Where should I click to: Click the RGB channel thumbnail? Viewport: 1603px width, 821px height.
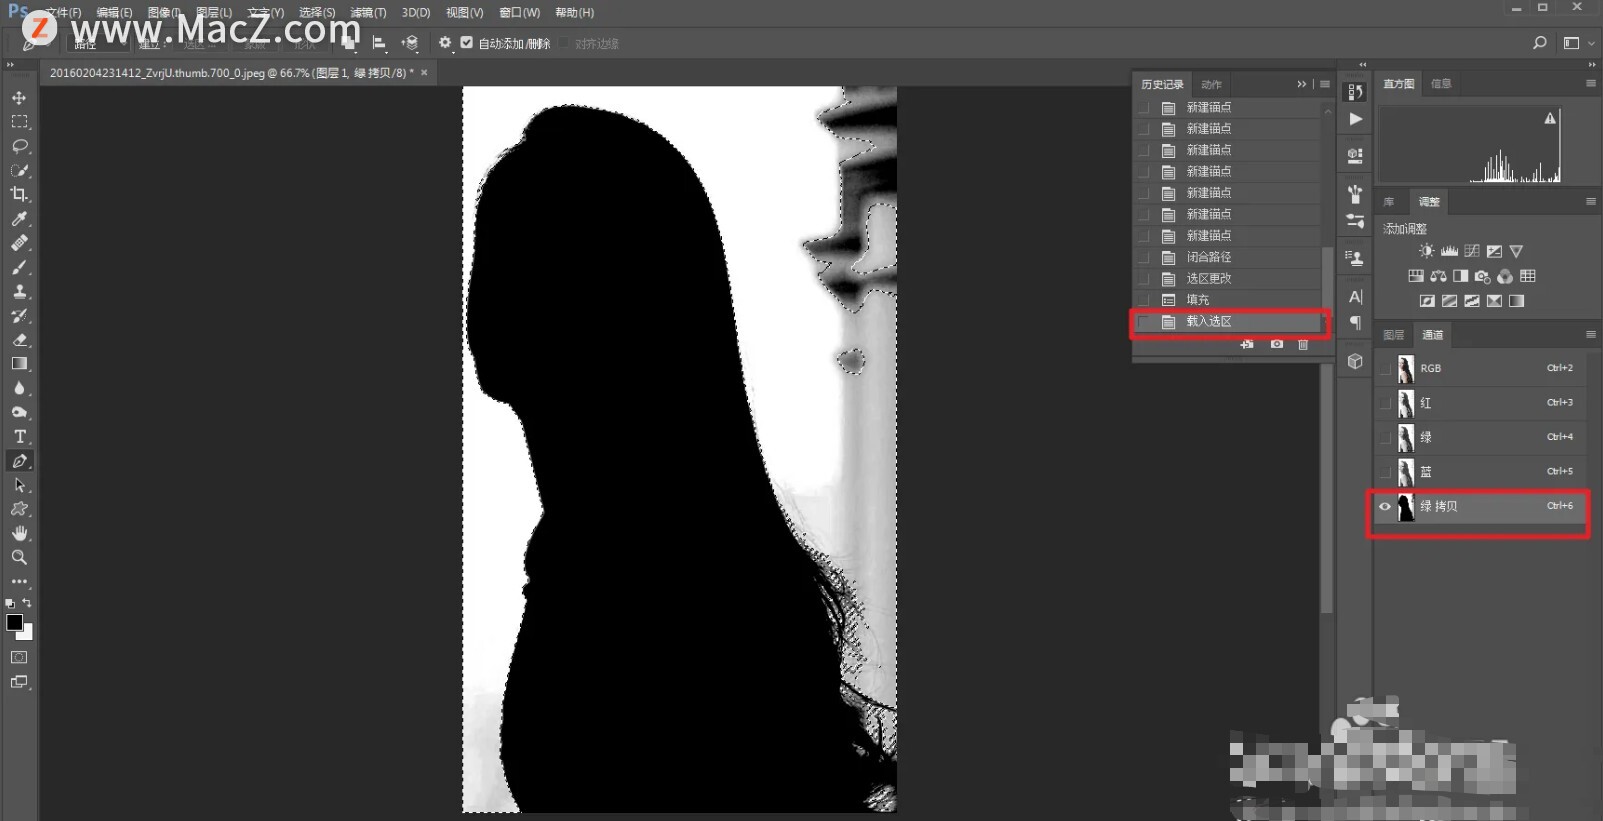1405,368
